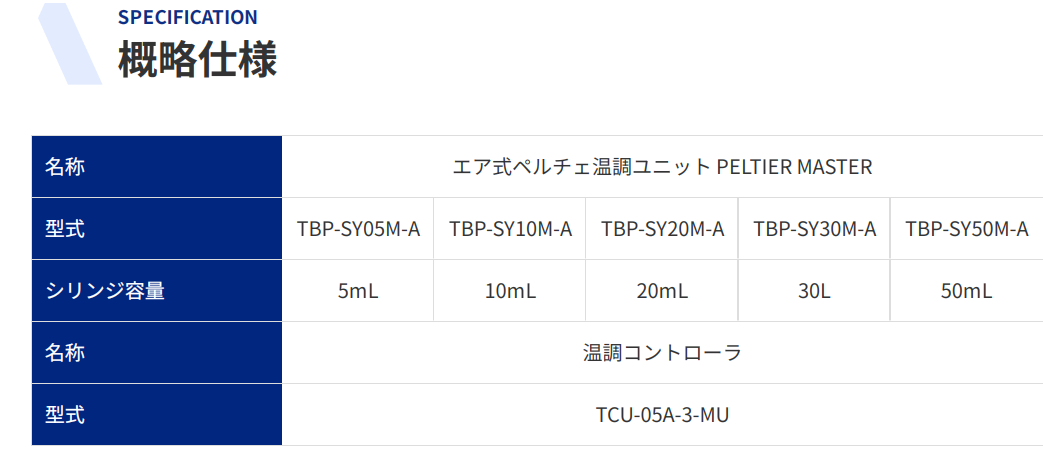Screen dimensions: 1043x454
Task: Select model TBP-SY10M-A cell
Action: click(x=510, y=229)
